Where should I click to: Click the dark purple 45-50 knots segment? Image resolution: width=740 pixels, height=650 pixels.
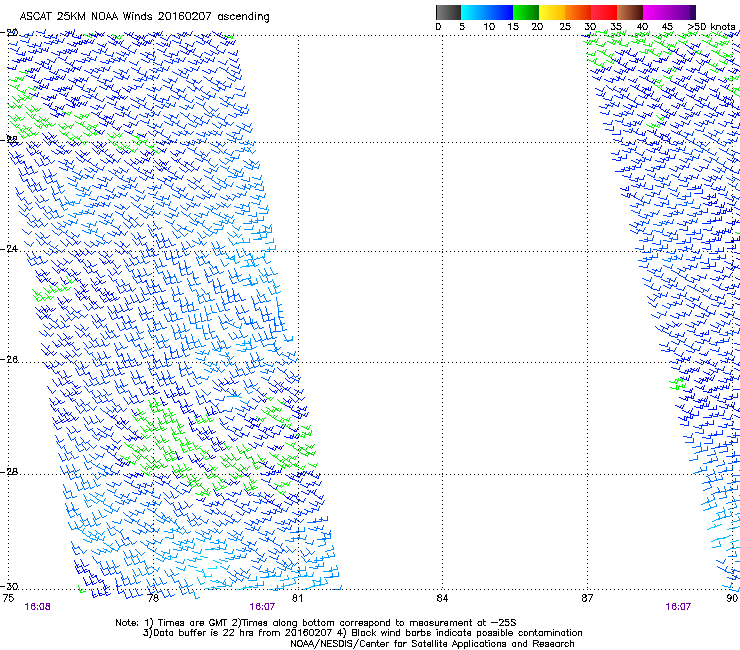682,12
